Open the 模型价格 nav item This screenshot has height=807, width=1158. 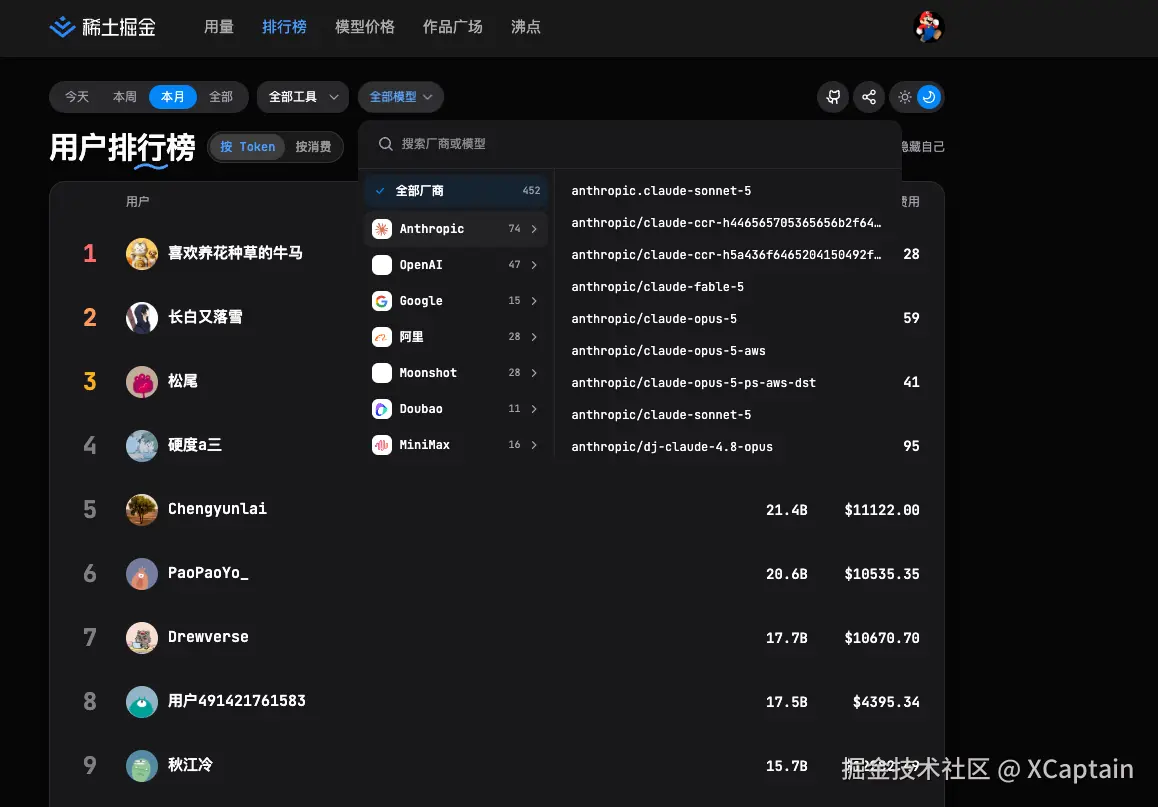(x=365, y=27)
